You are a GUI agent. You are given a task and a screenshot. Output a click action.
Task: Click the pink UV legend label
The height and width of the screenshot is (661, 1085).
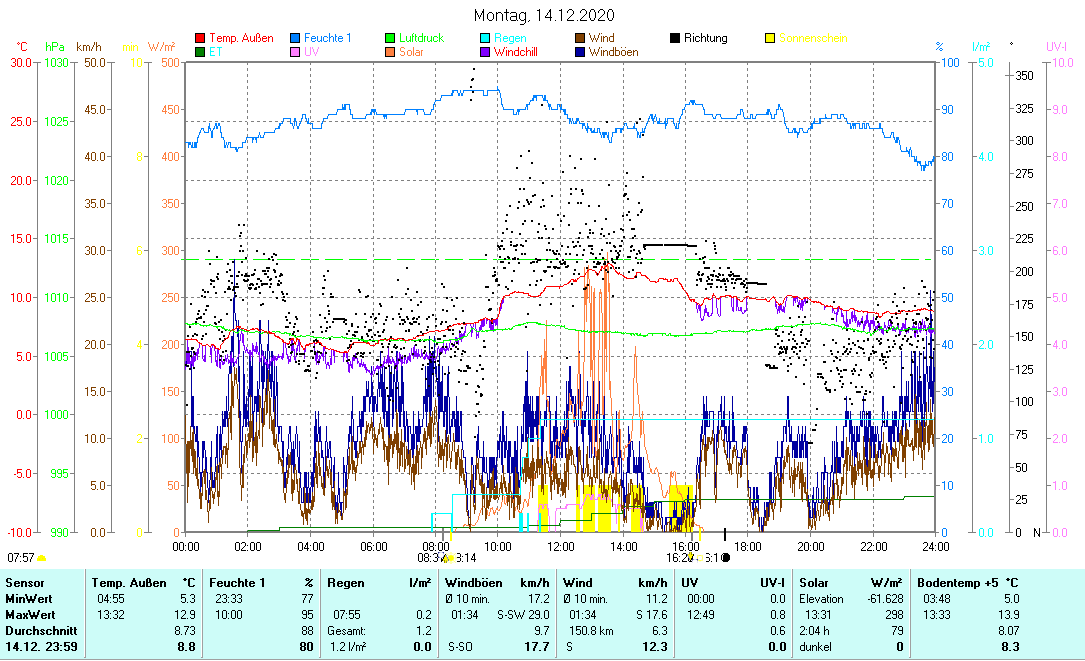pos(312,52)
